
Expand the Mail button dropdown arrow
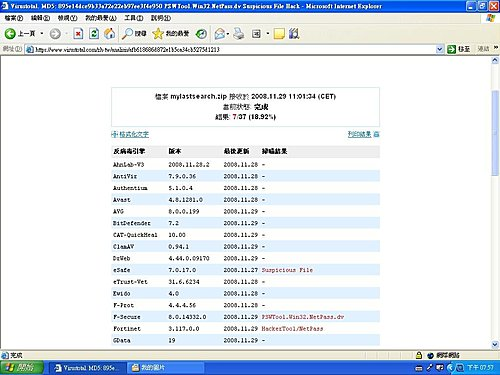tap(228, 34)
